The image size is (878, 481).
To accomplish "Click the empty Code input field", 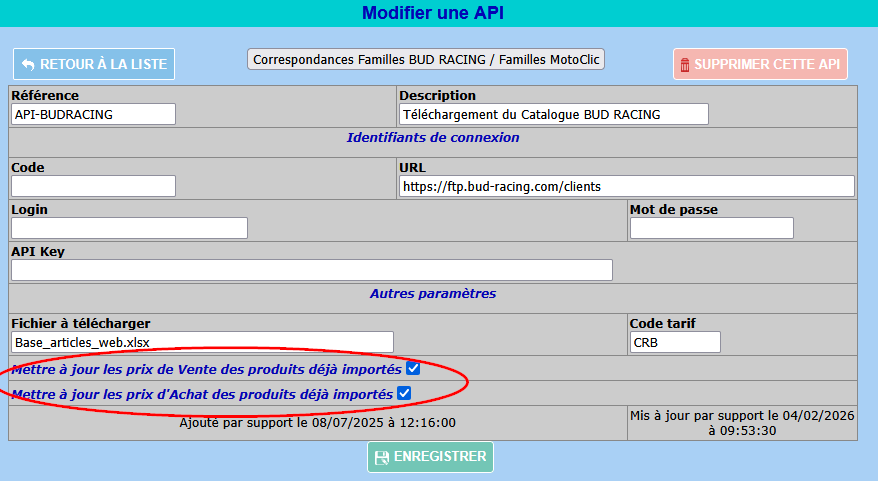I will (x=93, y=186).
